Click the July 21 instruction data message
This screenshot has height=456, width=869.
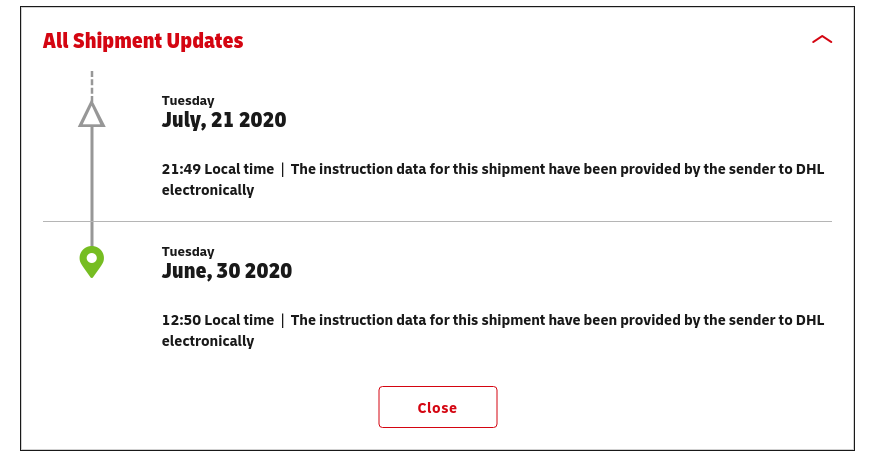(x=493, y=180)
